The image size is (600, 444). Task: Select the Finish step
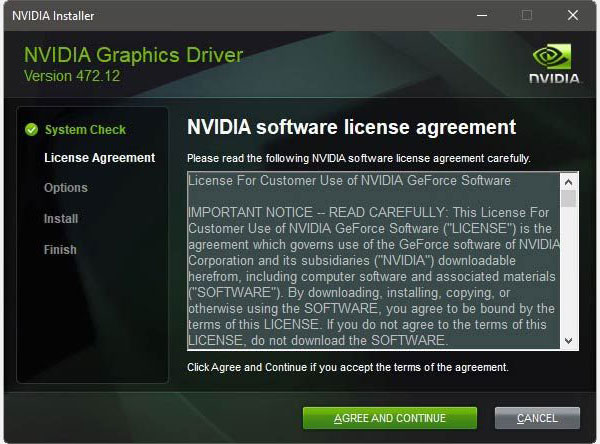point(60,250)
